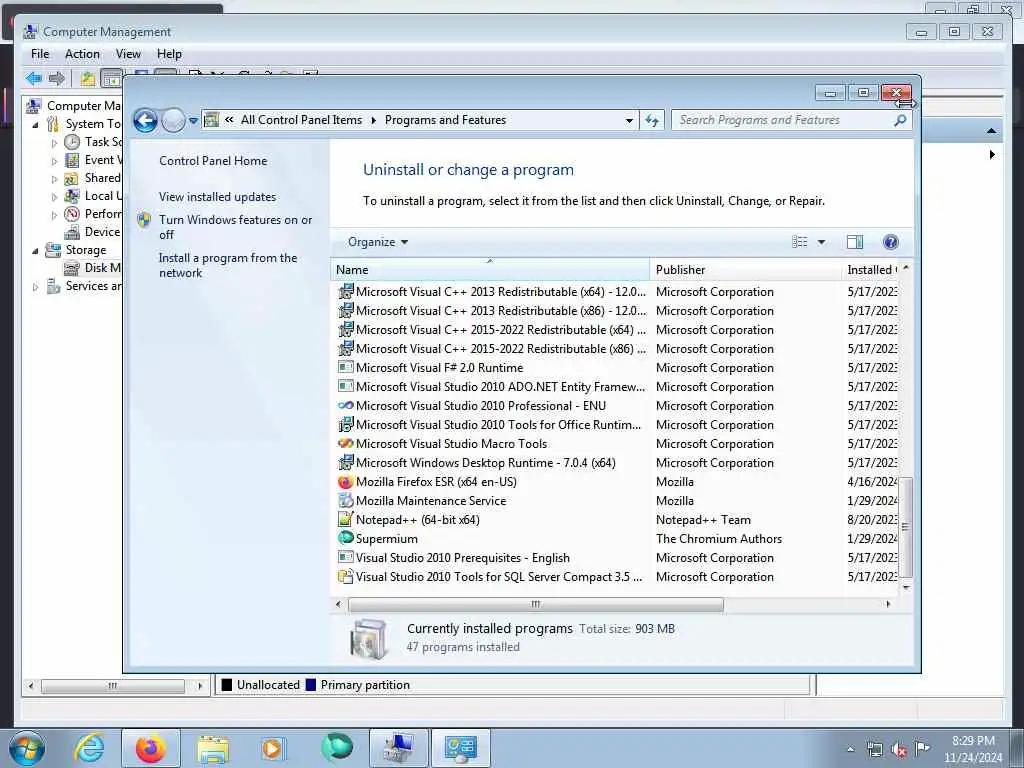Viewport: 1024px width, 768px height.
Task: Select Visual Studio 2010 Tools for SQL Server Compact
Action: pos(614,577)
